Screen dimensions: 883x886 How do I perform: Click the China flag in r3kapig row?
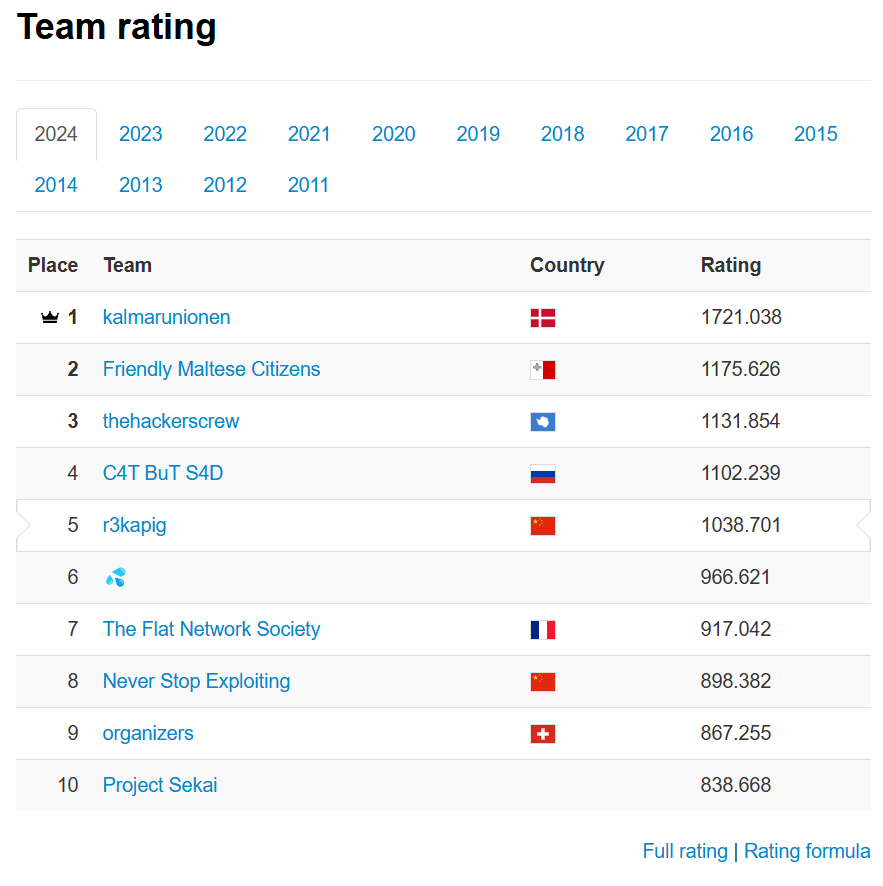pyautogui.click(x=542, y=526)
